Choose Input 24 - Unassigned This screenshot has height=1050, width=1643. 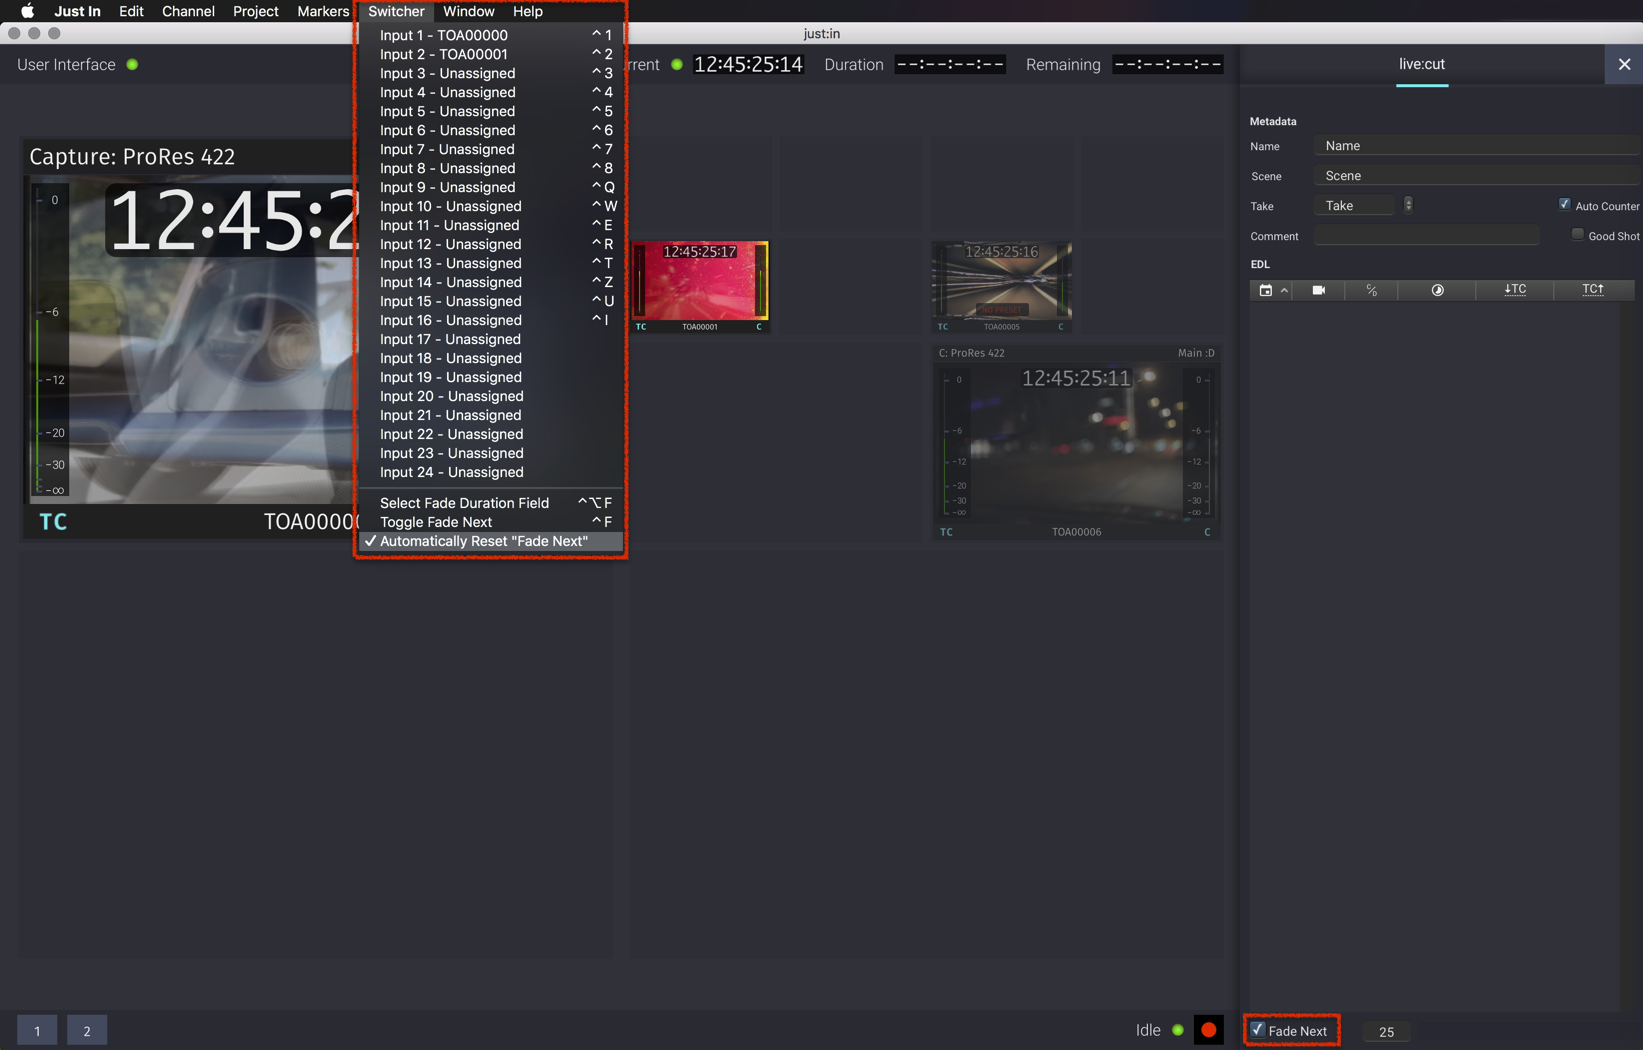coord(491,472)
